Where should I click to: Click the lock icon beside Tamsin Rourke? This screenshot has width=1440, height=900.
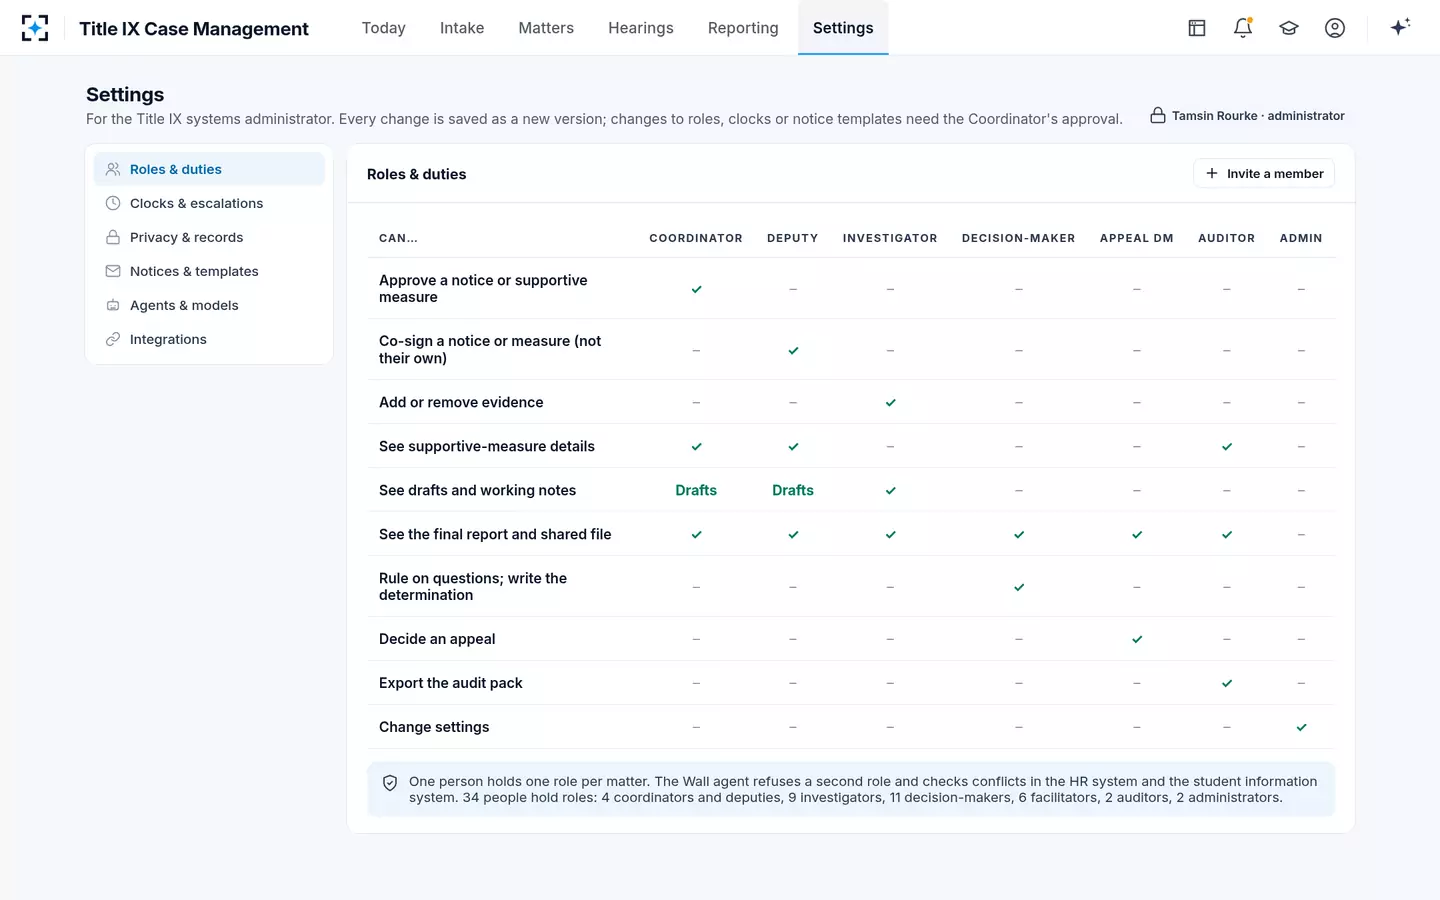[1158, 115]
